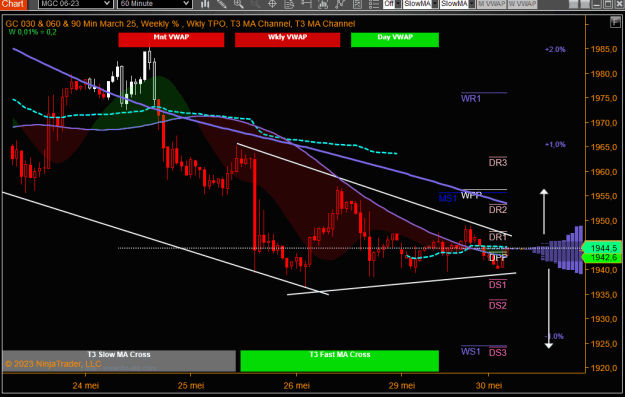This screenshot has width=625, height=397.
Task: Select the drawing tools pencil icon
Action: tap(222, 4)
